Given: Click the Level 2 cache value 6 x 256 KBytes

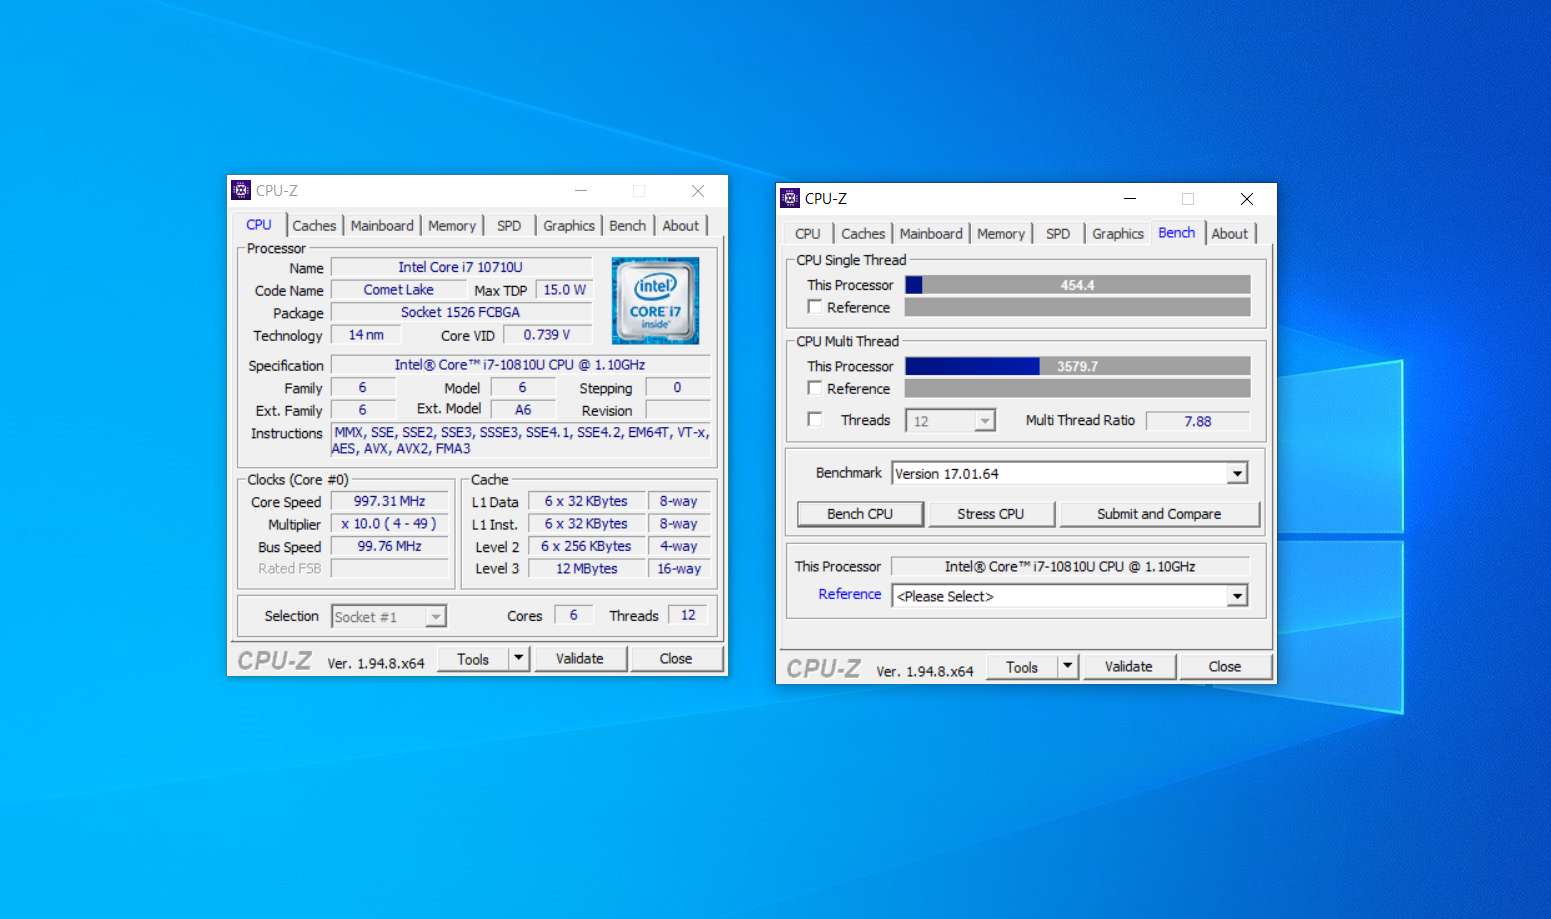Looking at the screenshot, I should pyautogui.click(x=587, y=546).
